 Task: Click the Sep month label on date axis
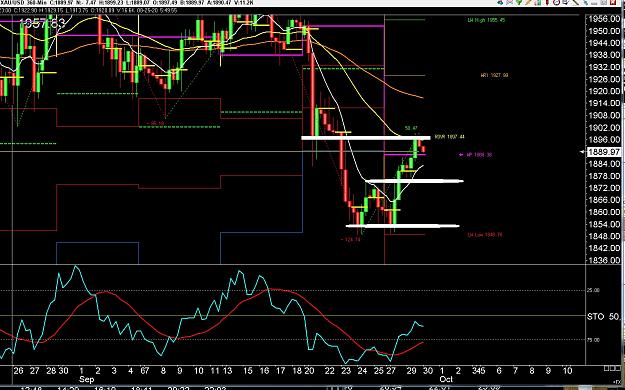[86, 379]
